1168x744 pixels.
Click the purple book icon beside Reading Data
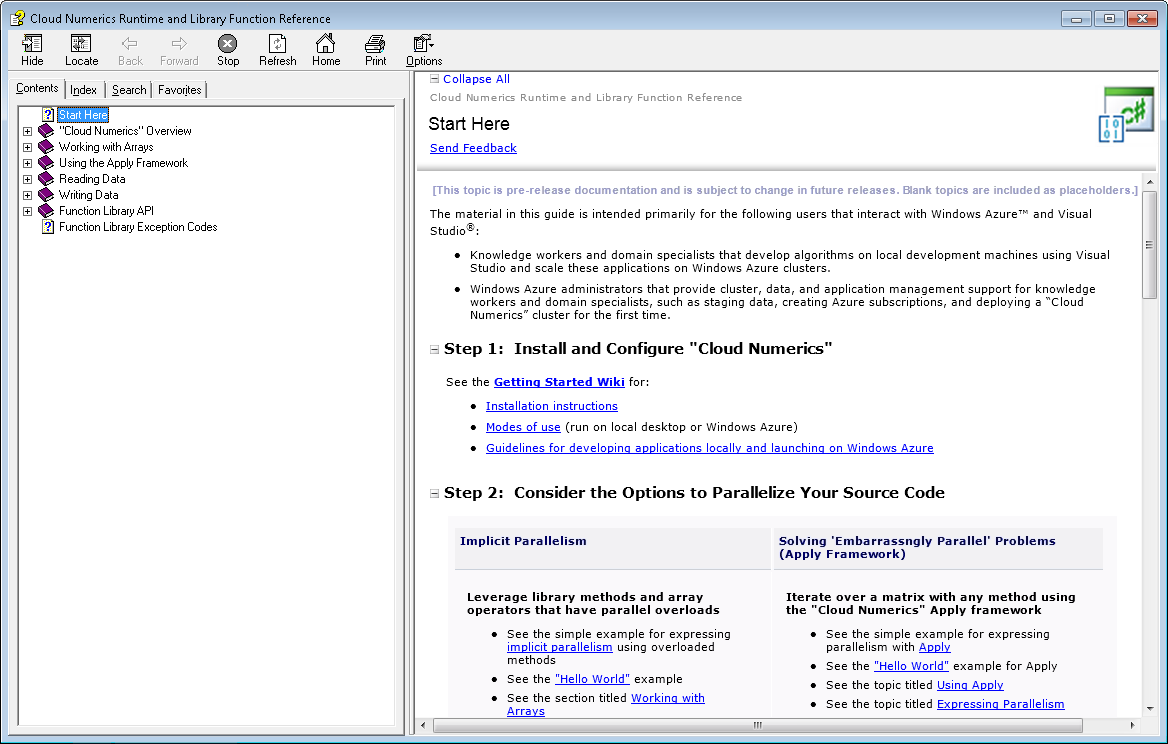point(46,179)
